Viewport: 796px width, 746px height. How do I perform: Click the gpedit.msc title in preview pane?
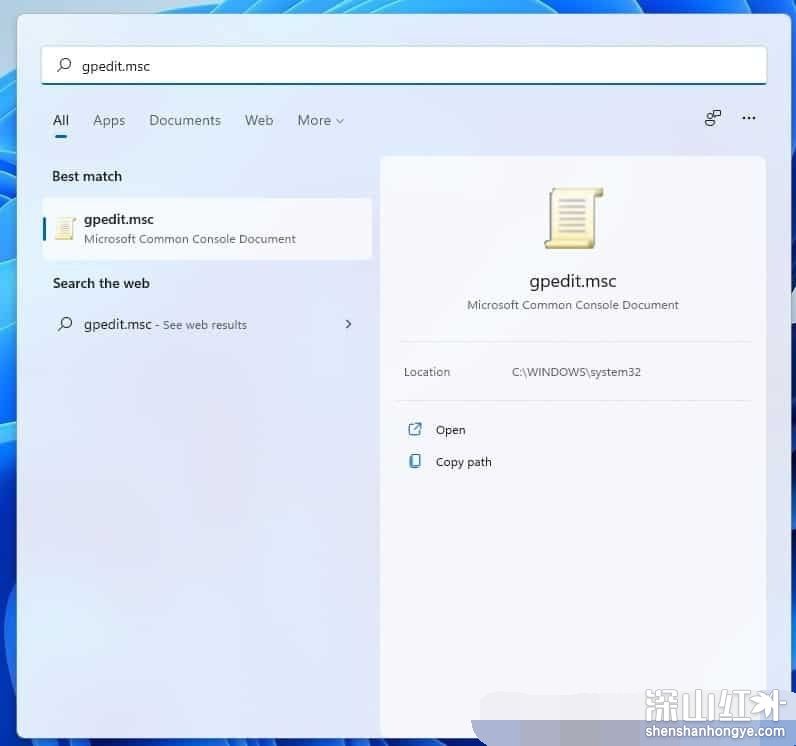click(x=573, y=281)
